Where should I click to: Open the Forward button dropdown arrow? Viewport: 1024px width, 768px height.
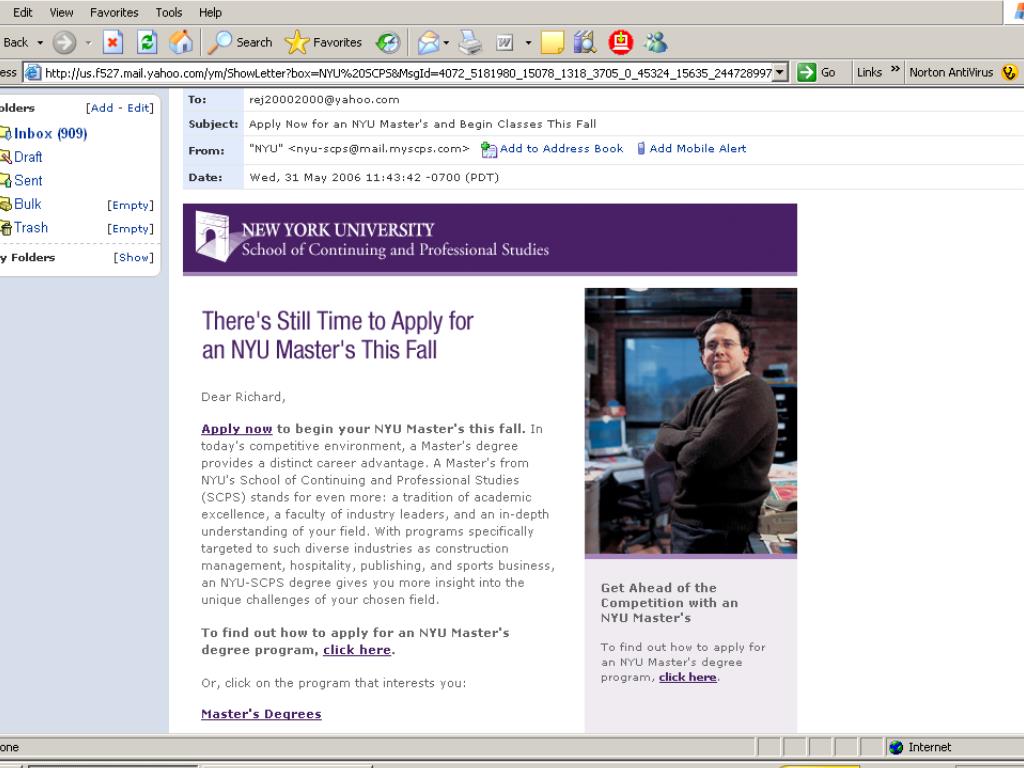(x=88, y=43)
